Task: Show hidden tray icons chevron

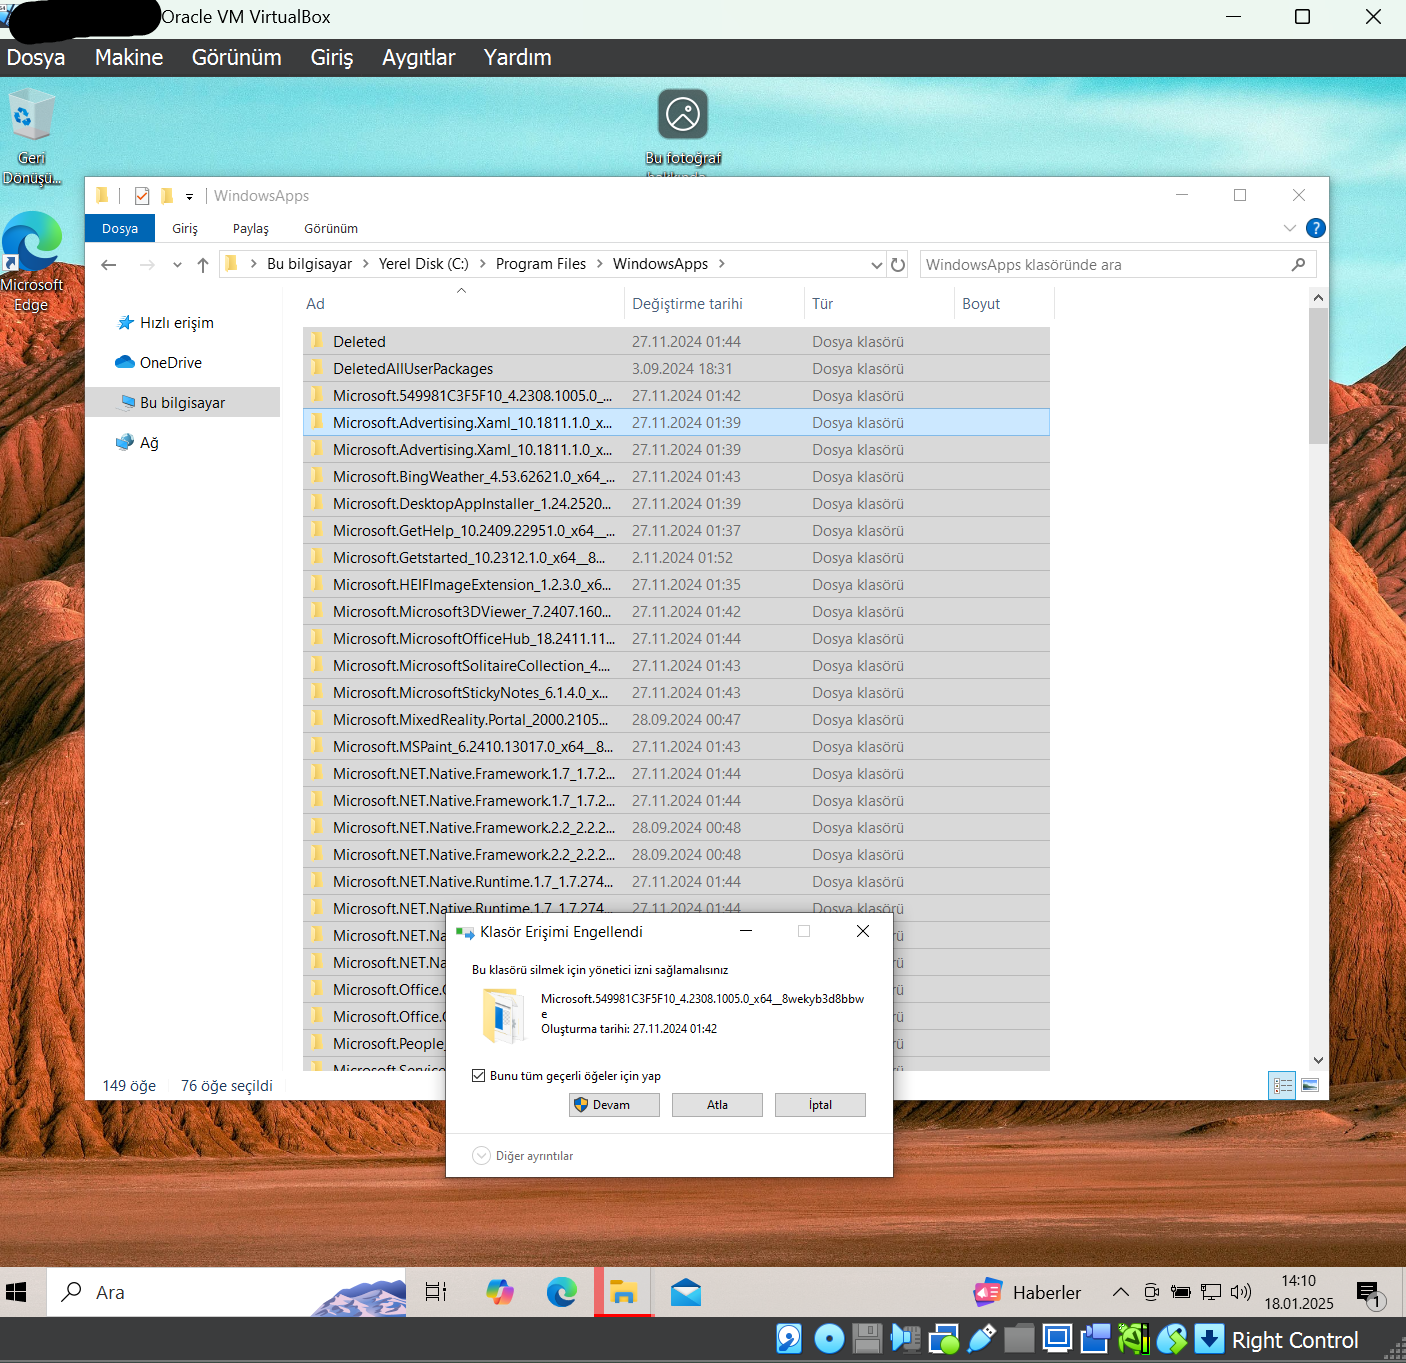Action: 1121,1292
